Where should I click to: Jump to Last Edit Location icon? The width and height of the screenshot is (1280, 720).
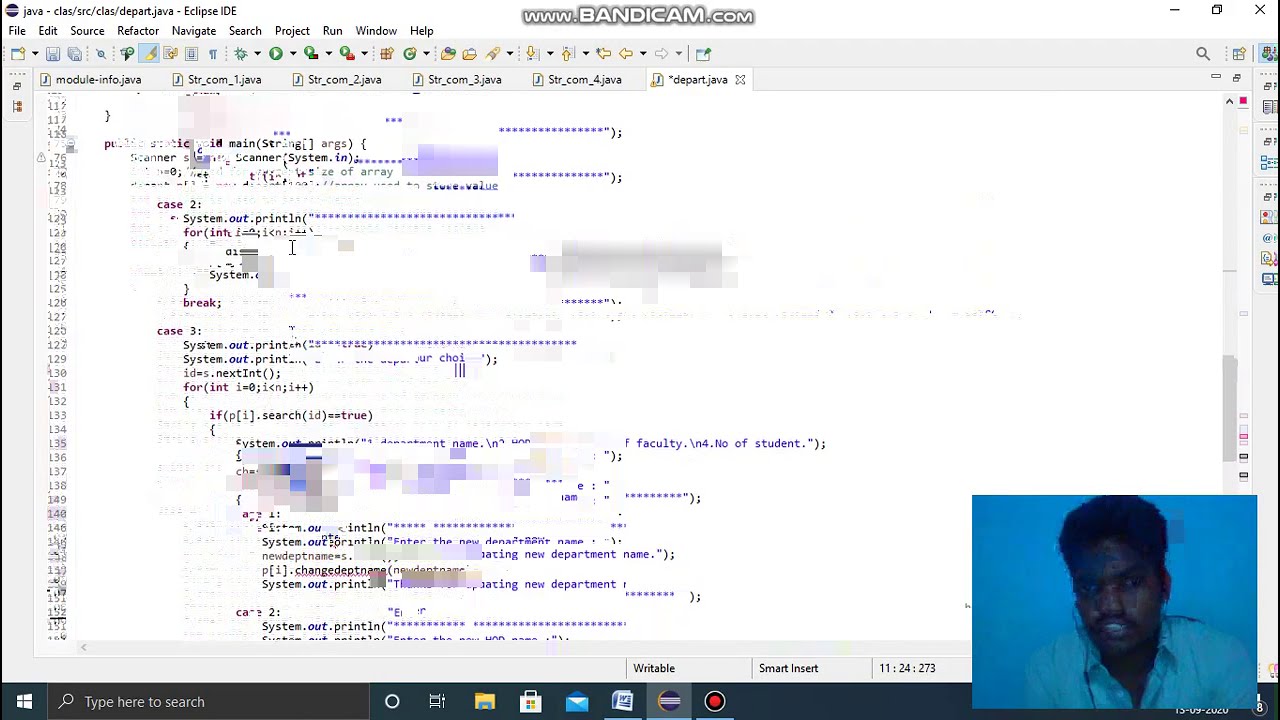pyautogui.click(x=603, y=53)
